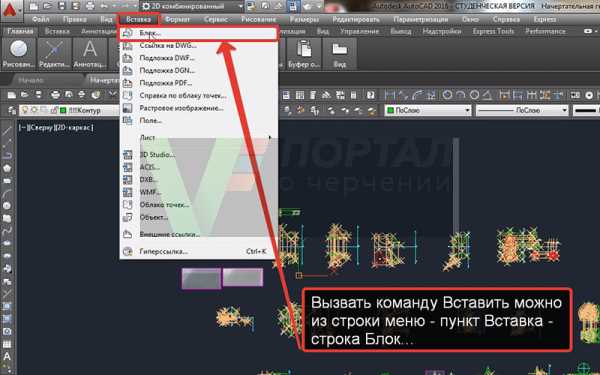
Task: Select the left purple-framed block in drawing
Action: 201,278
